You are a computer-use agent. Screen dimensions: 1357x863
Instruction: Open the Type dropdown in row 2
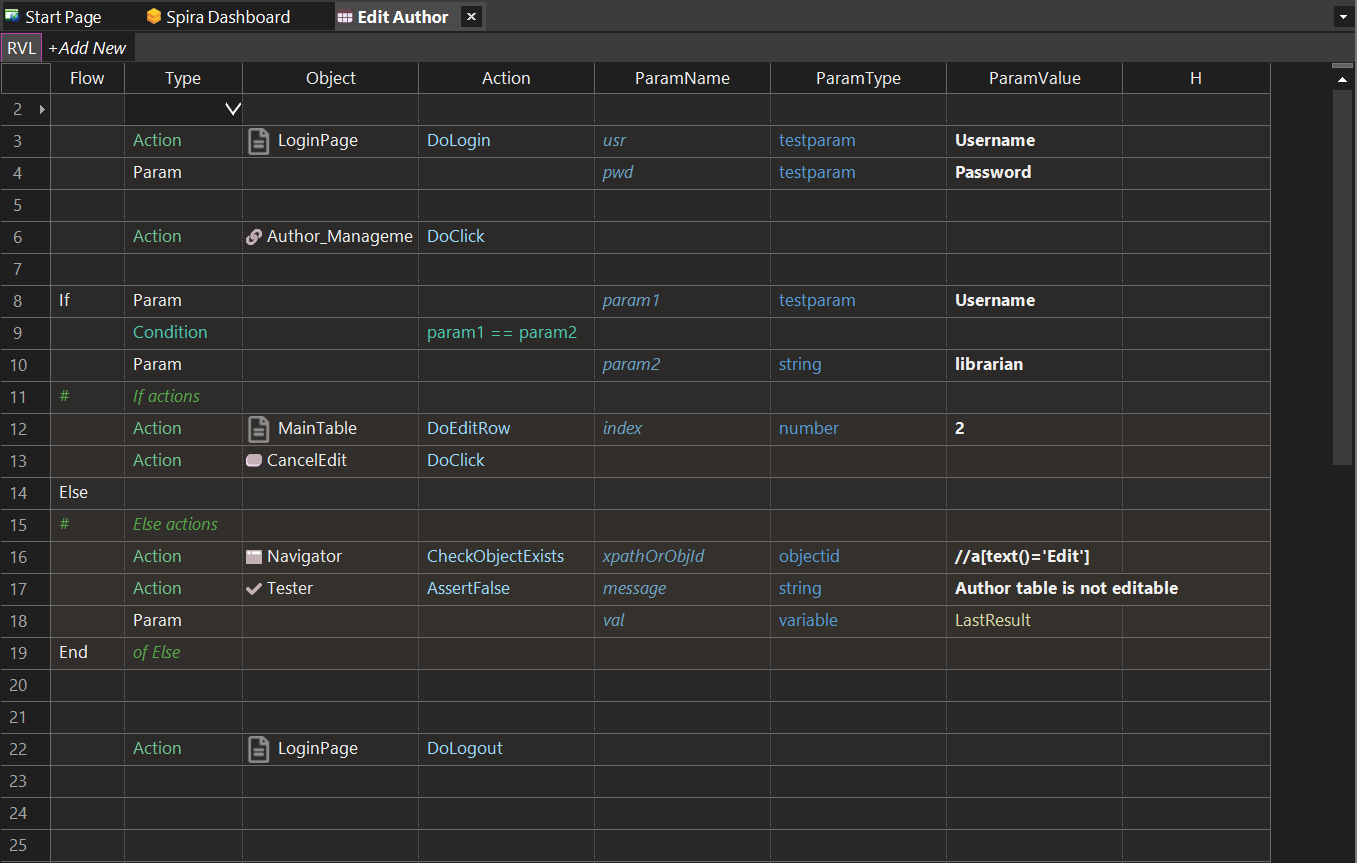tap(232, 109)
